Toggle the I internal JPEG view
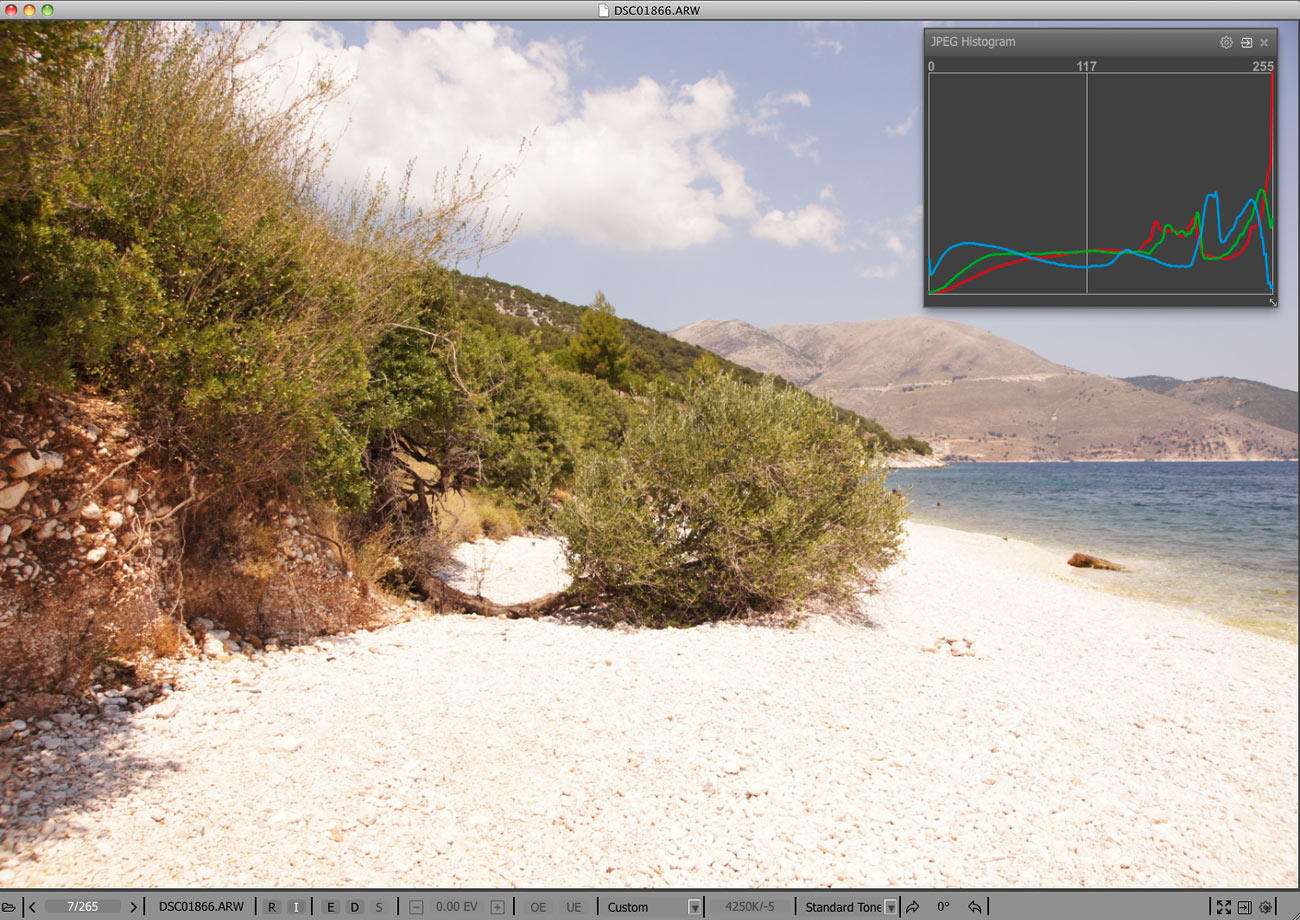The height and width of the screenshot is (920, 1300). (x=296, y=907)
